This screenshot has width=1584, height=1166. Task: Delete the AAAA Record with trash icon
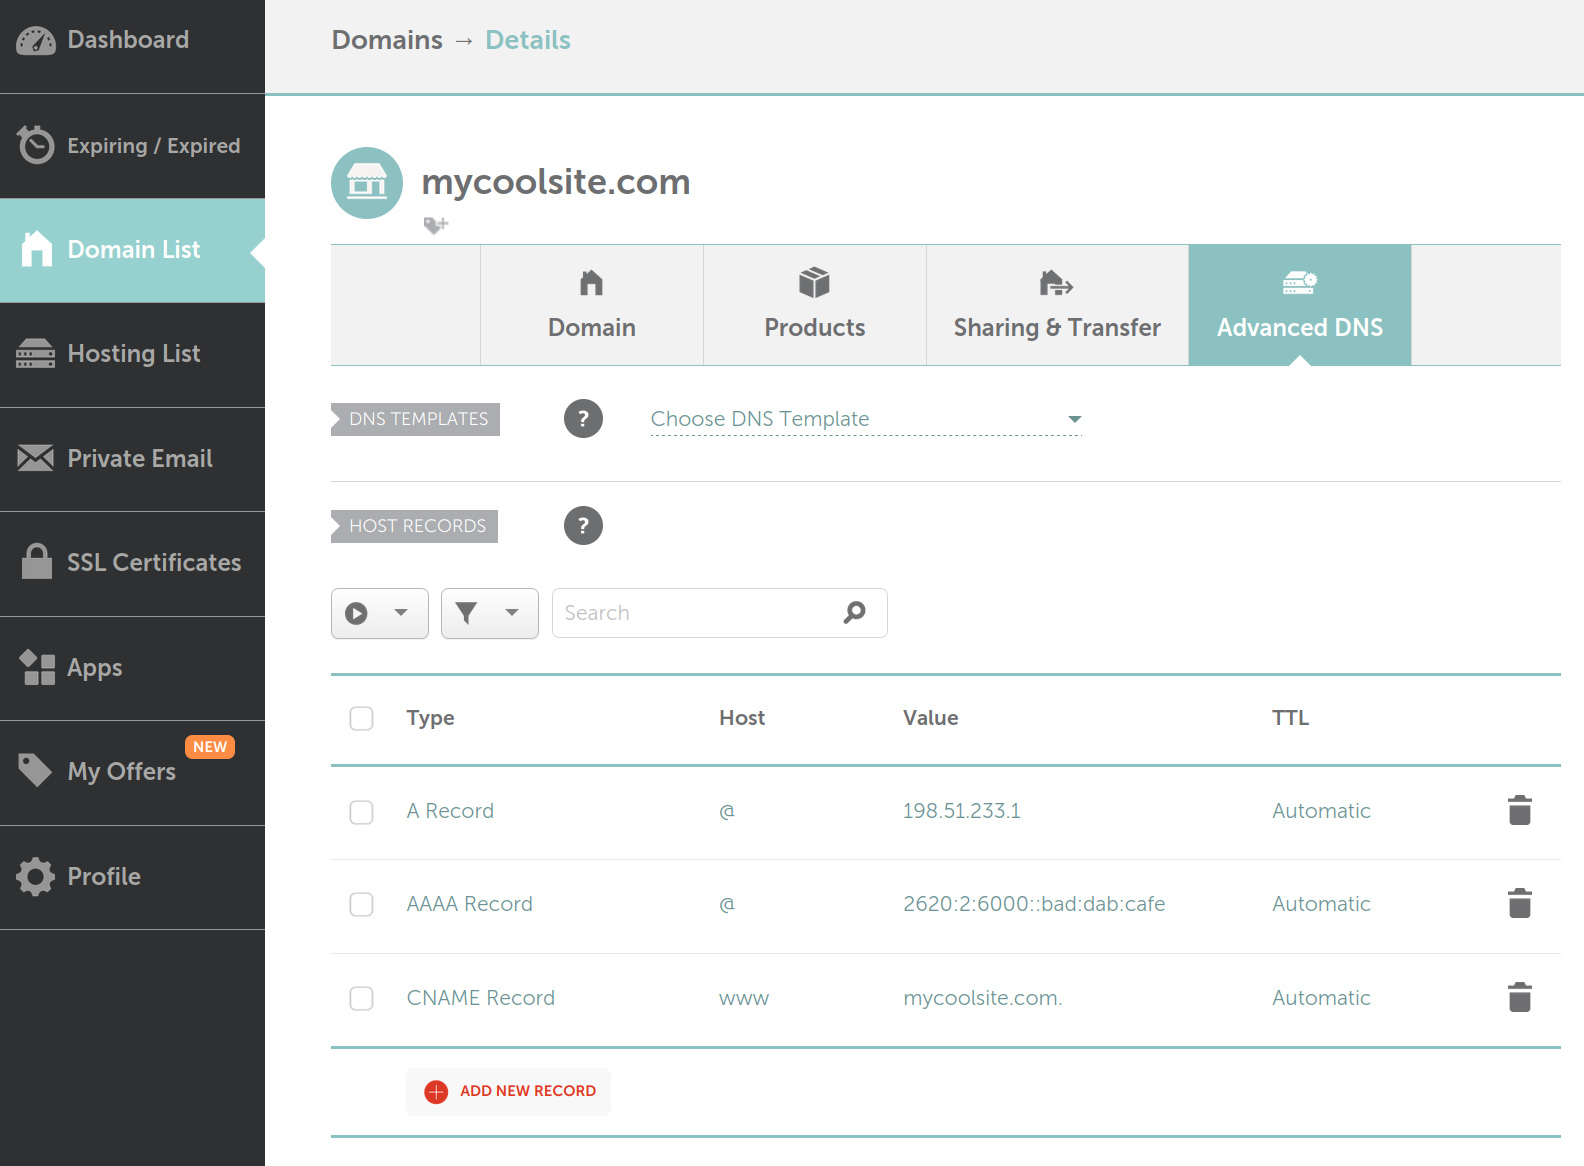1520,903
